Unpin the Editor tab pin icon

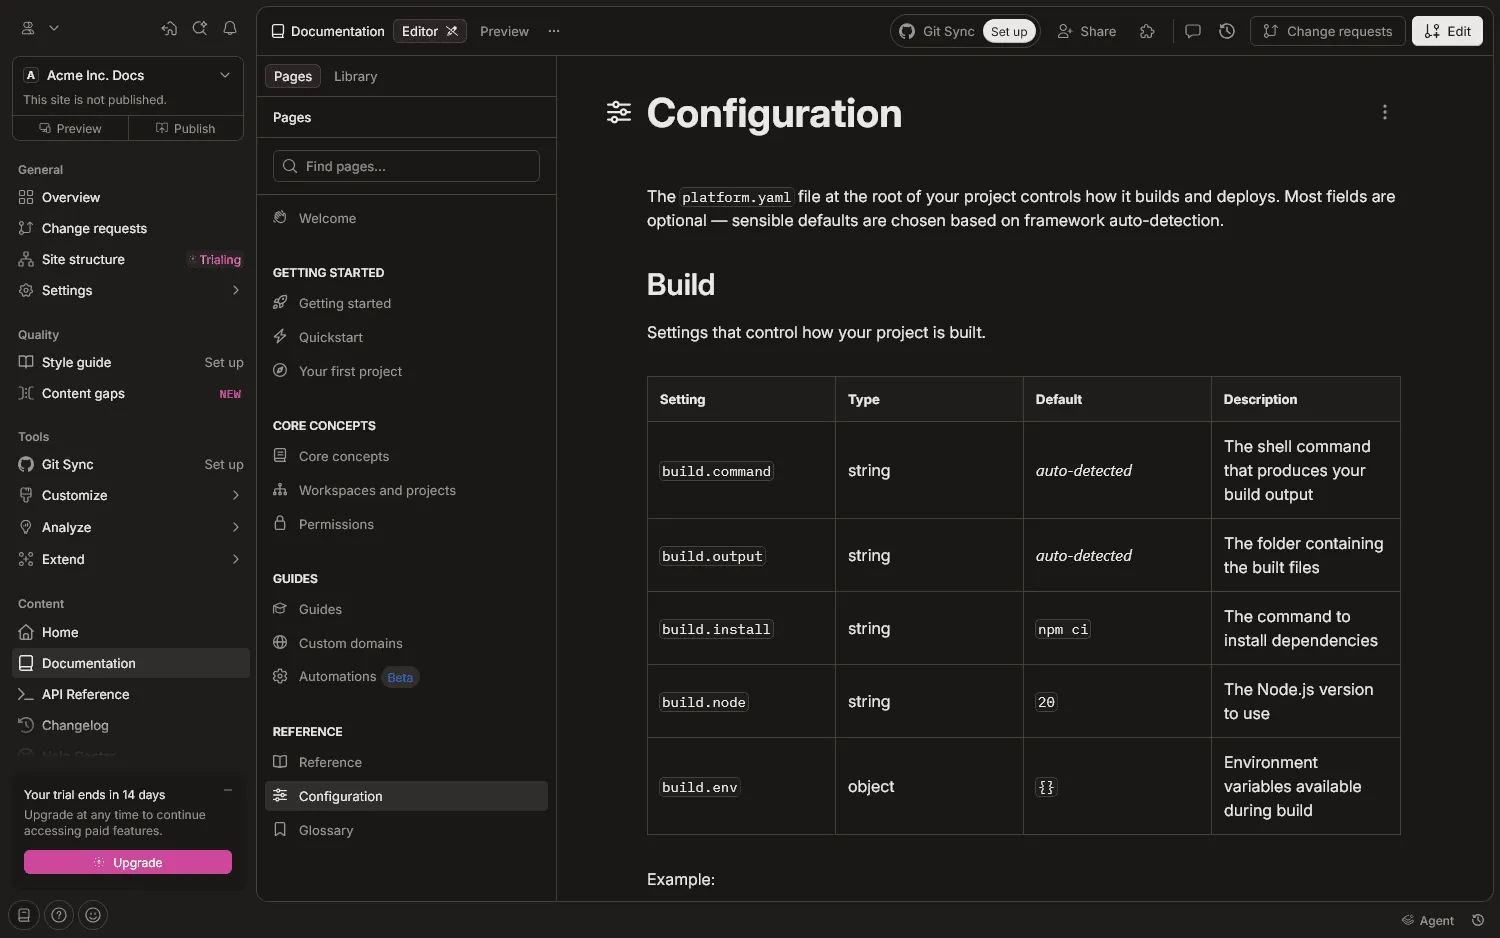coord(452,31)
